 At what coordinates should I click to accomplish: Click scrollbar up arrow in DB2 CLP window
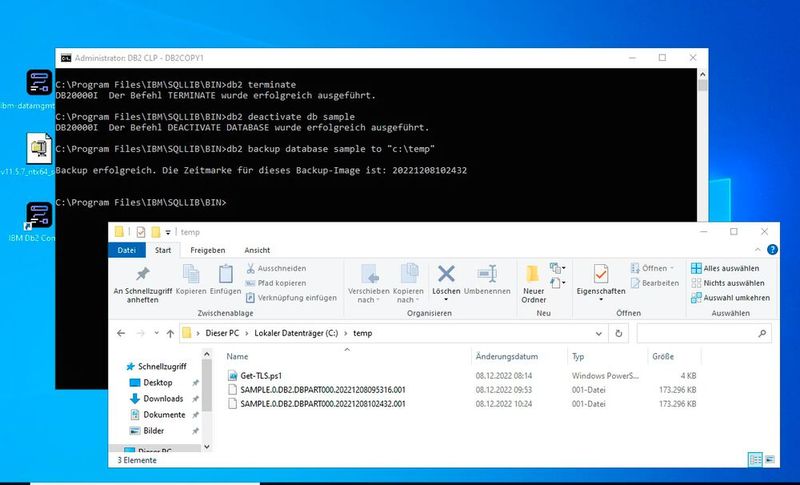tap(703, 74)
